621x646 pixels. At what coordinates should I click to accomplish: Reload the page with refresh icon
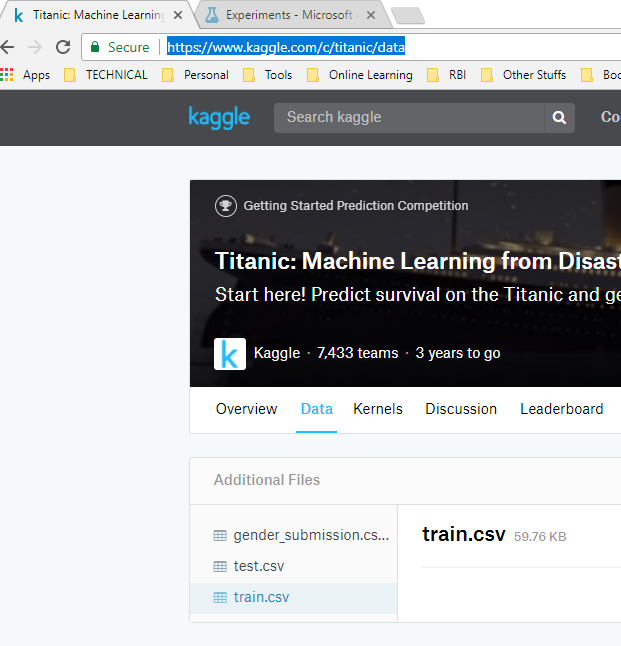[63, 47]
